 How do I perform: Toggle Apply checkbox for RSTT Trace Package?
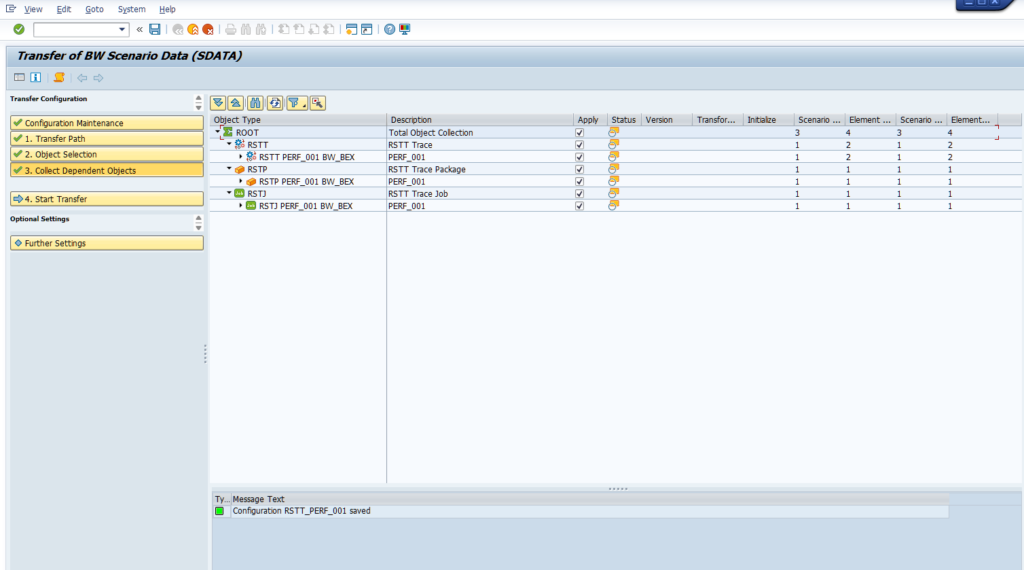[x=579, y=169]
